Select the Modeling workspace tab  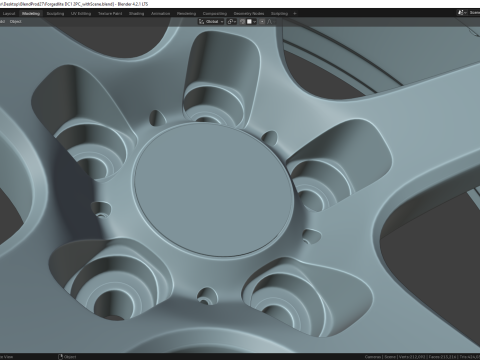pos(31,14)
